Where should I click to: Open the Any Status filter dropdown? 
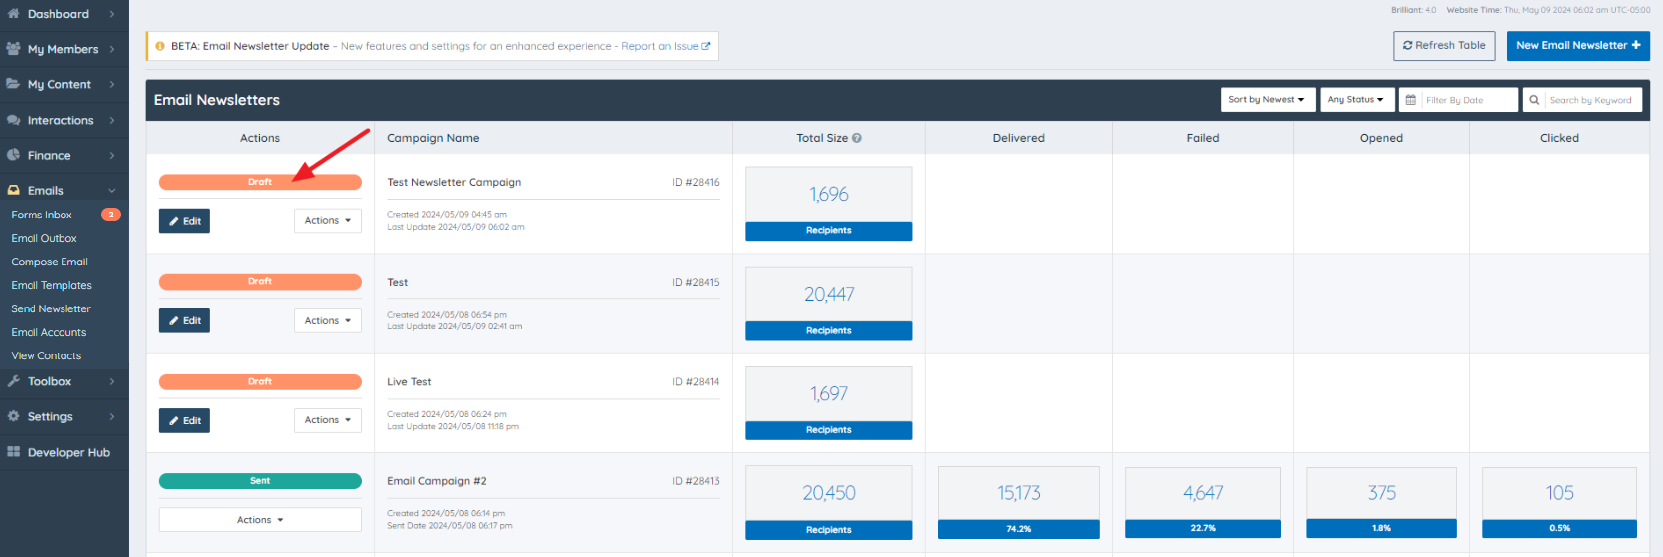click(1356, 100)
